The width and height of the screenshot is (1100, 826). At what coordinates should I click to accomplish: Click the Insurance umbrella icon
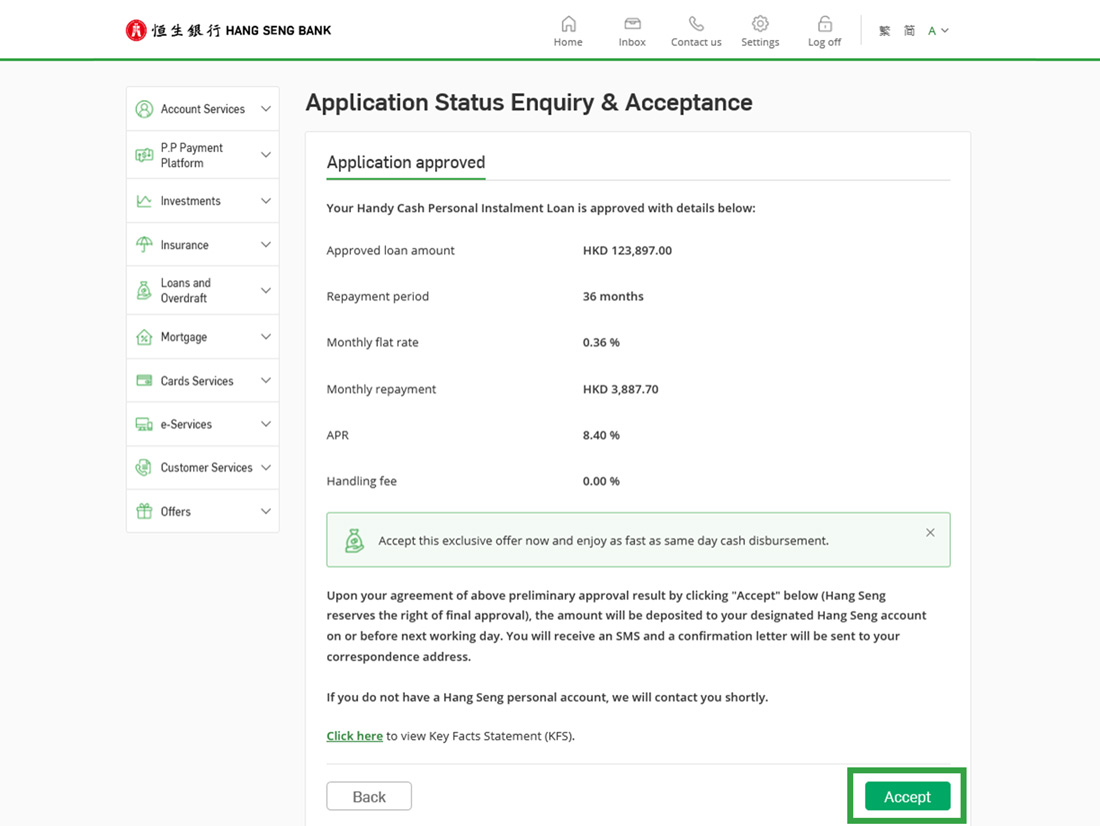[x=145, y=244]
